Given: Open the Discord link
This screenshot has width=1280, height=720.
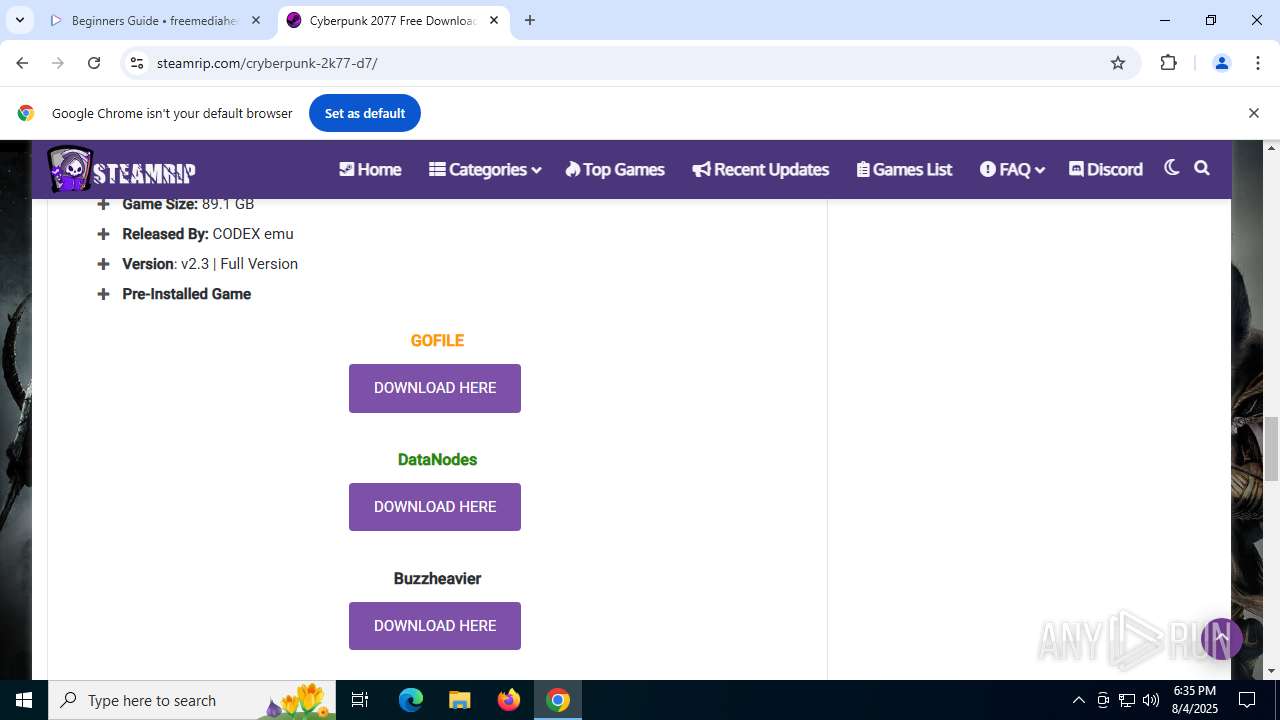Looking at the screenshot, I should point(1105,169).
